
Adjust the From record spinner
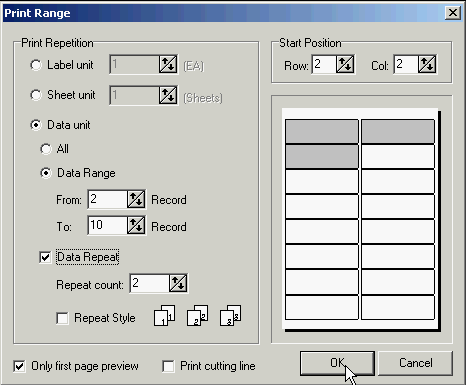point(136,199)
